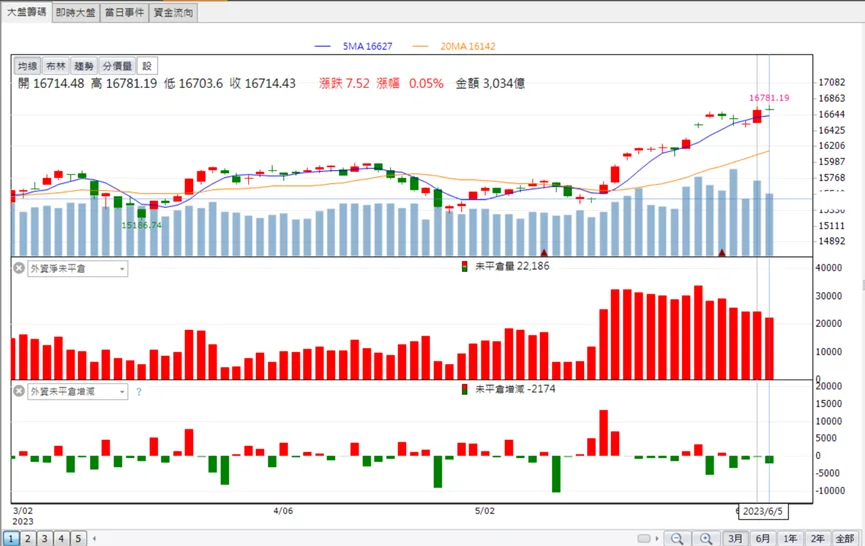Image resolution: width=865 pixels, height=546 pixels.
Task: Set chart range to 全部
Action: [x=845, y=538]
